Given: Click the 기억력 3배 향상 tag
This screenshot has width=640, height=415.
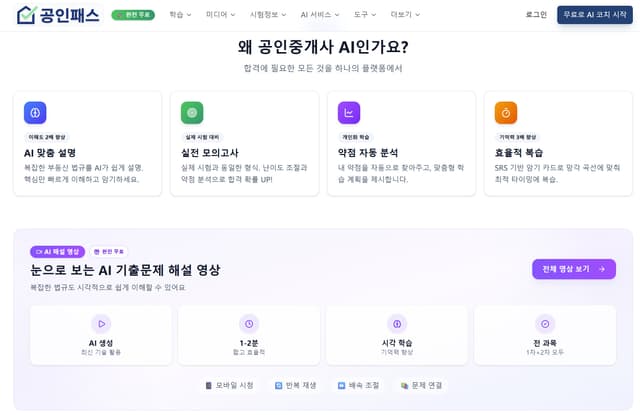Looking at the screenshot, I should click(518, 137).
